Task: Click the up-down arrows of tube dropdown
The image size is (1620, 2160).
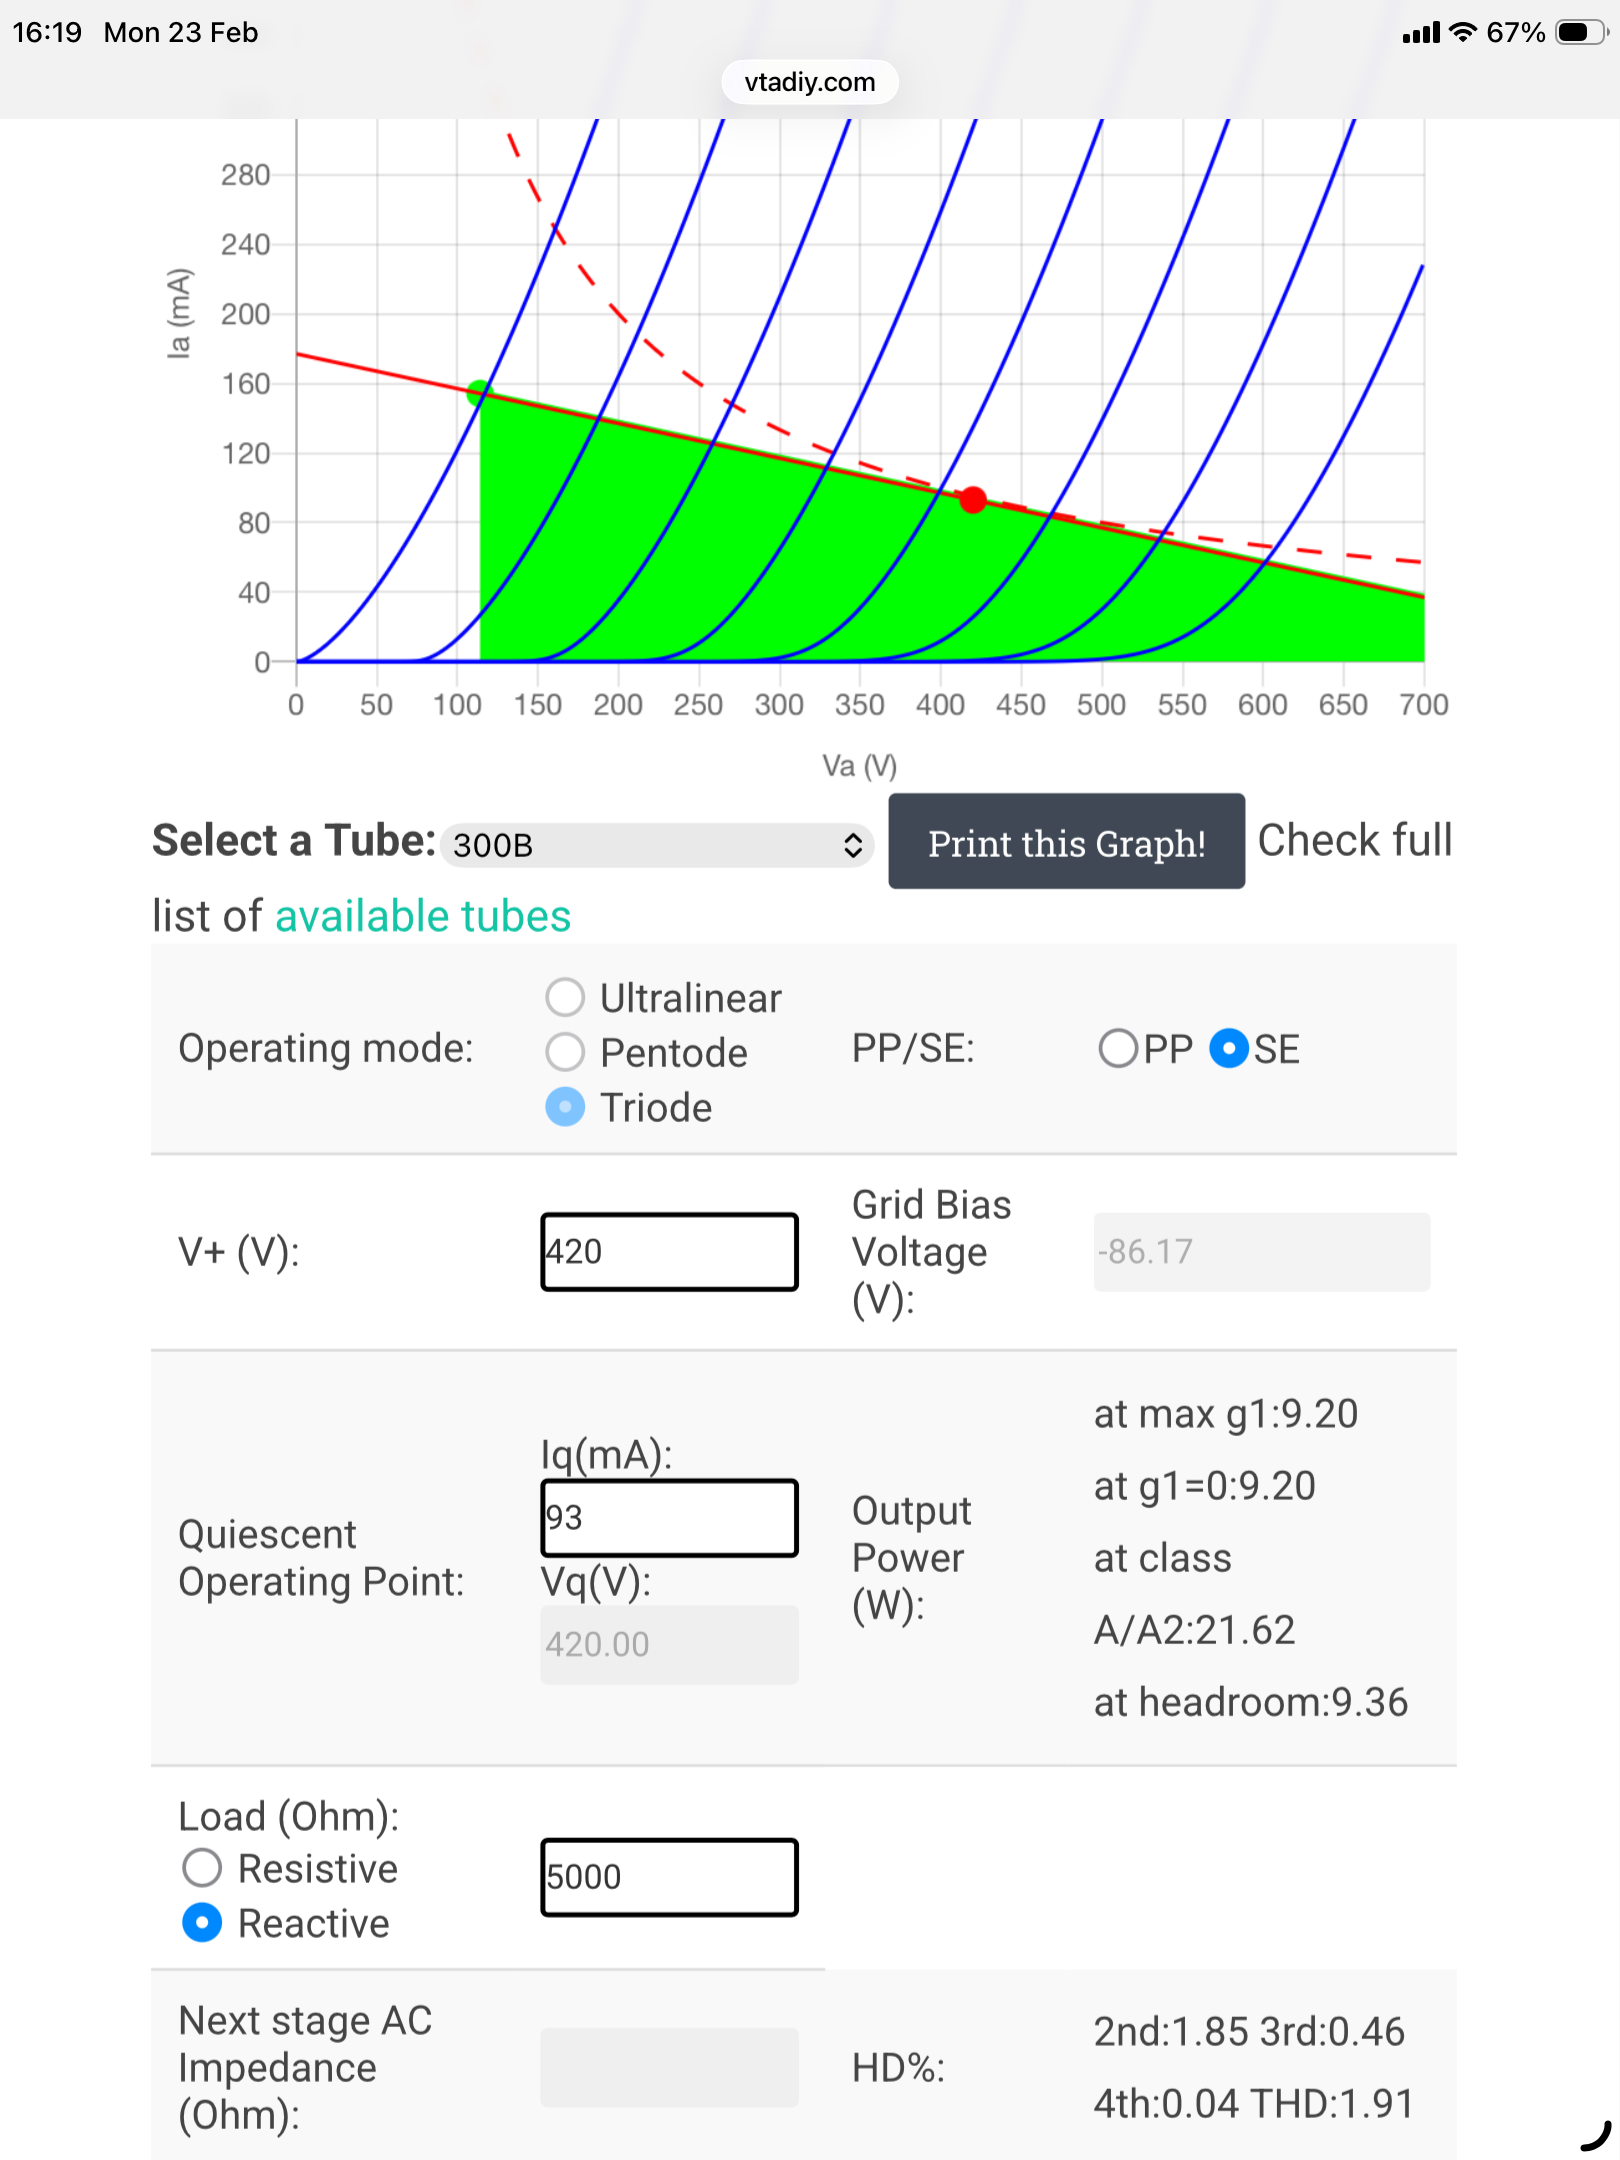Action: pos(852,845)
